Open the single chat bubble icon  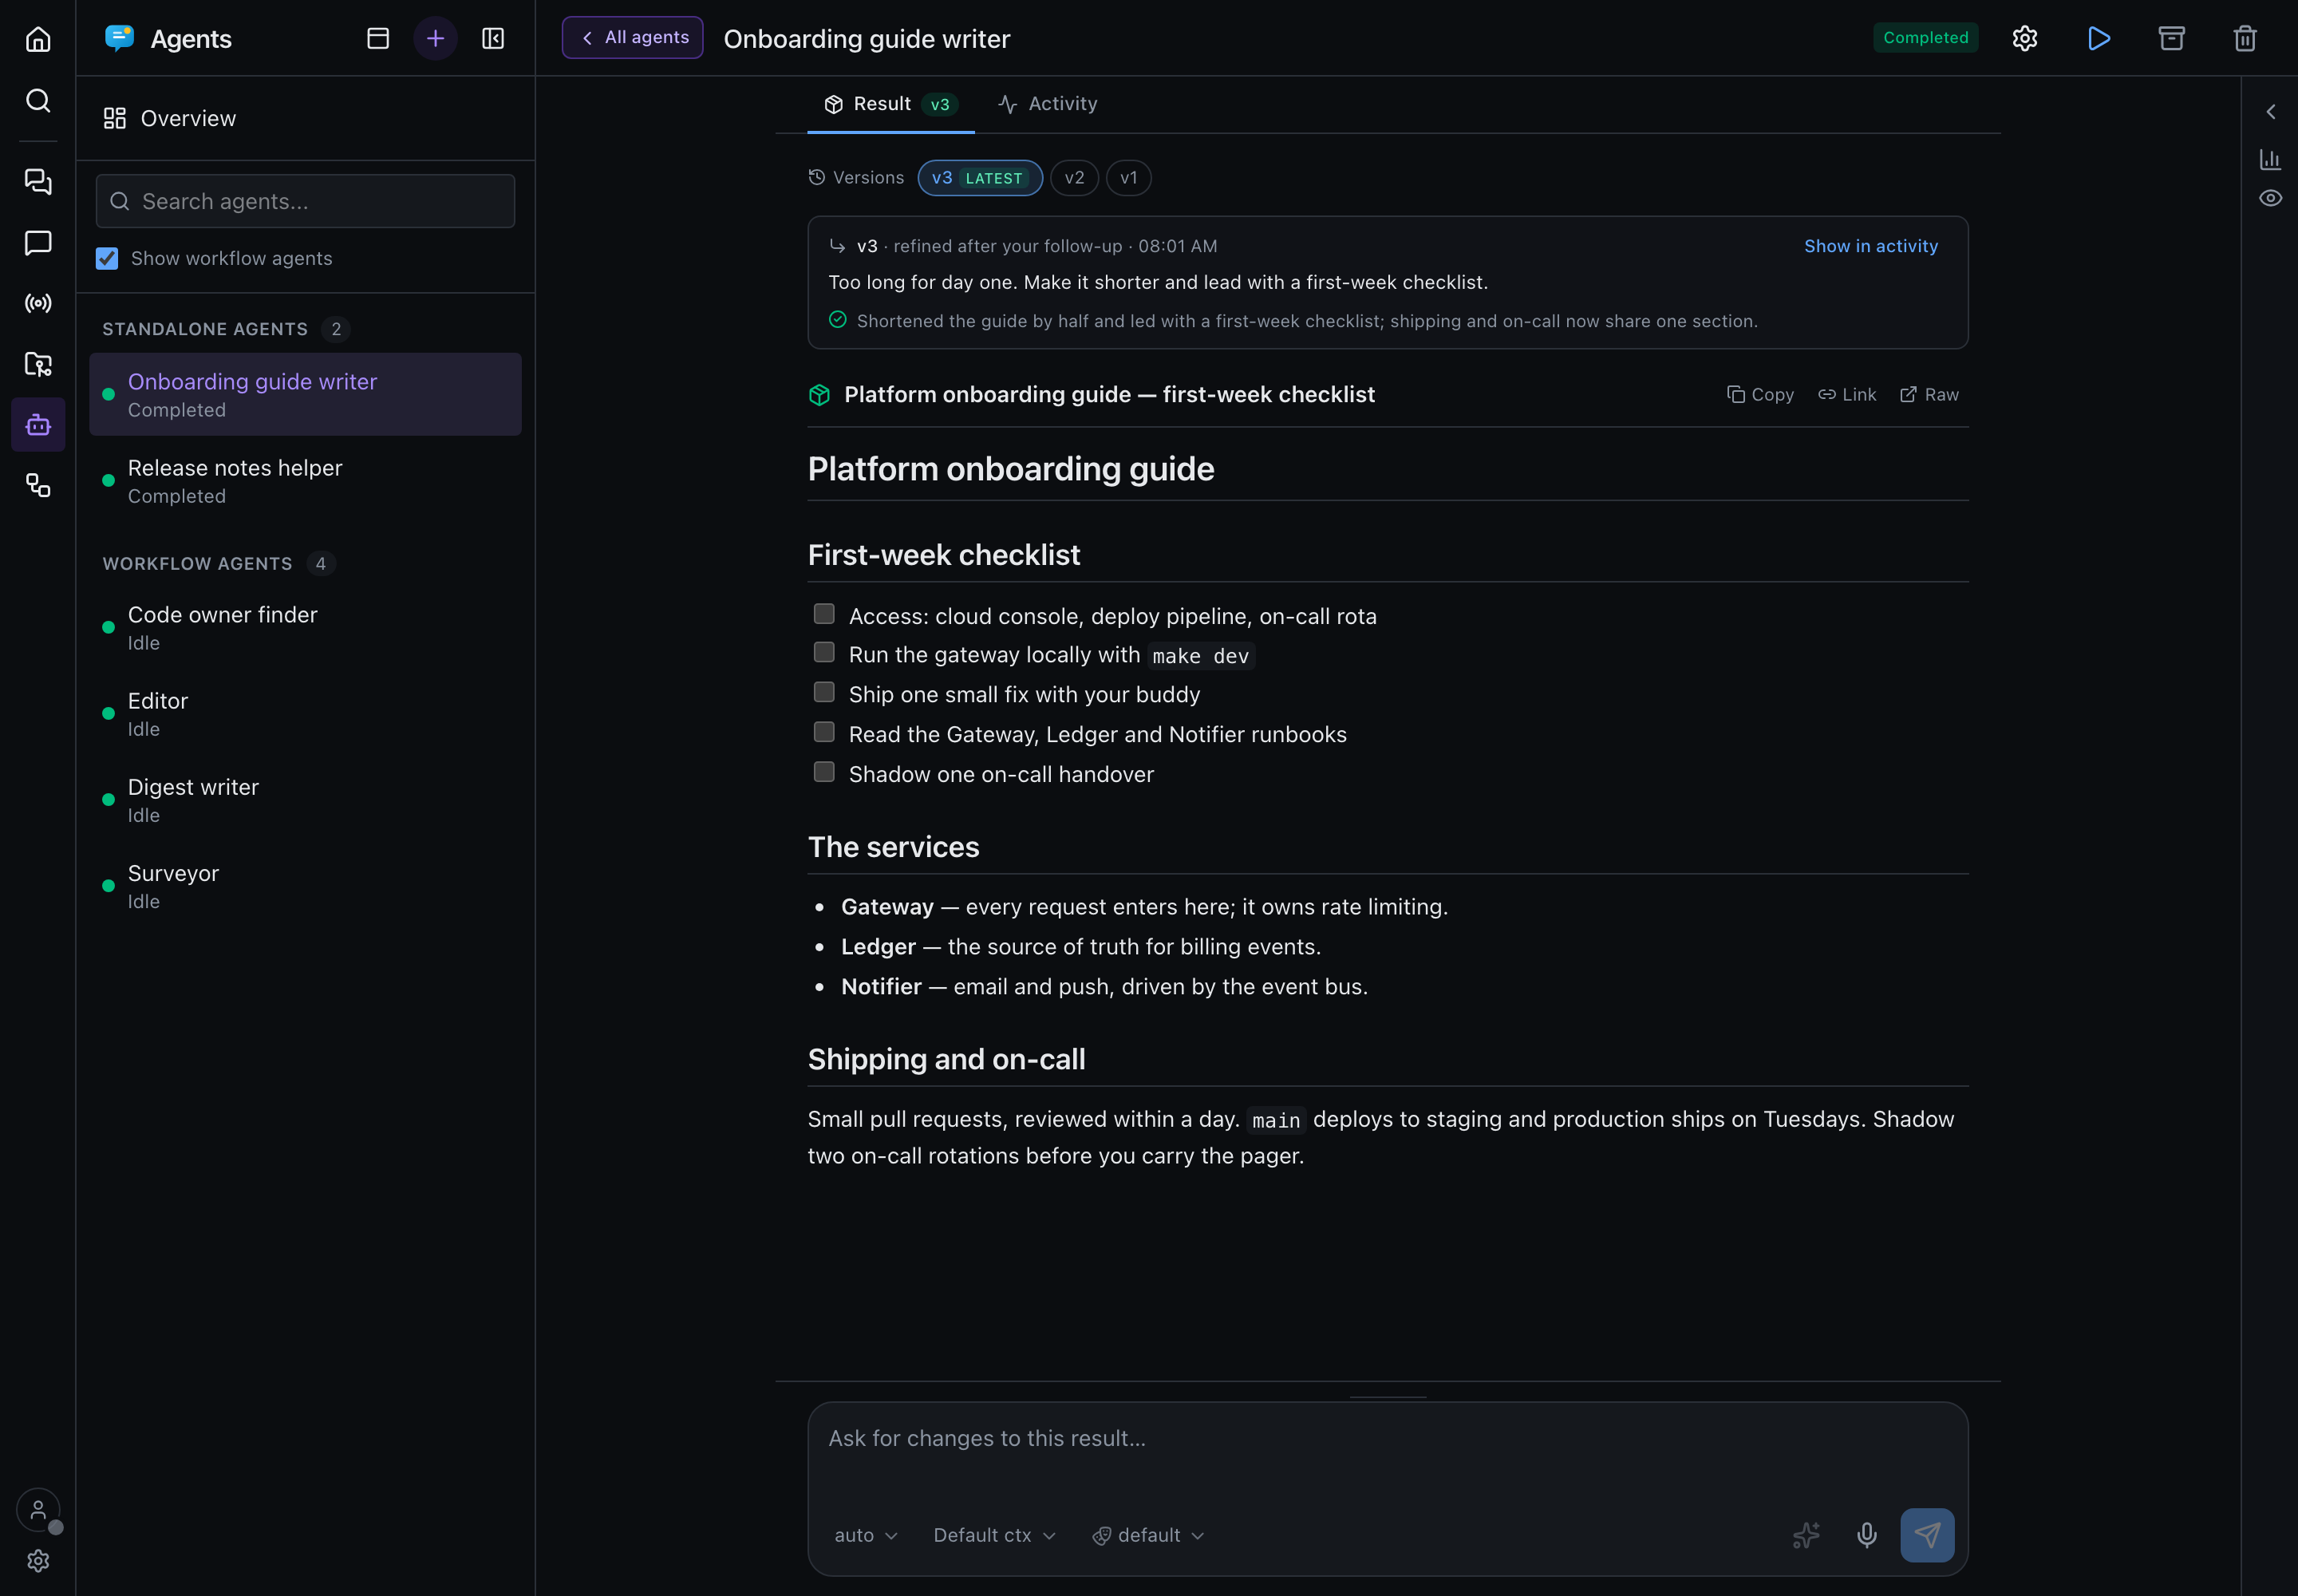coord(38,242)
